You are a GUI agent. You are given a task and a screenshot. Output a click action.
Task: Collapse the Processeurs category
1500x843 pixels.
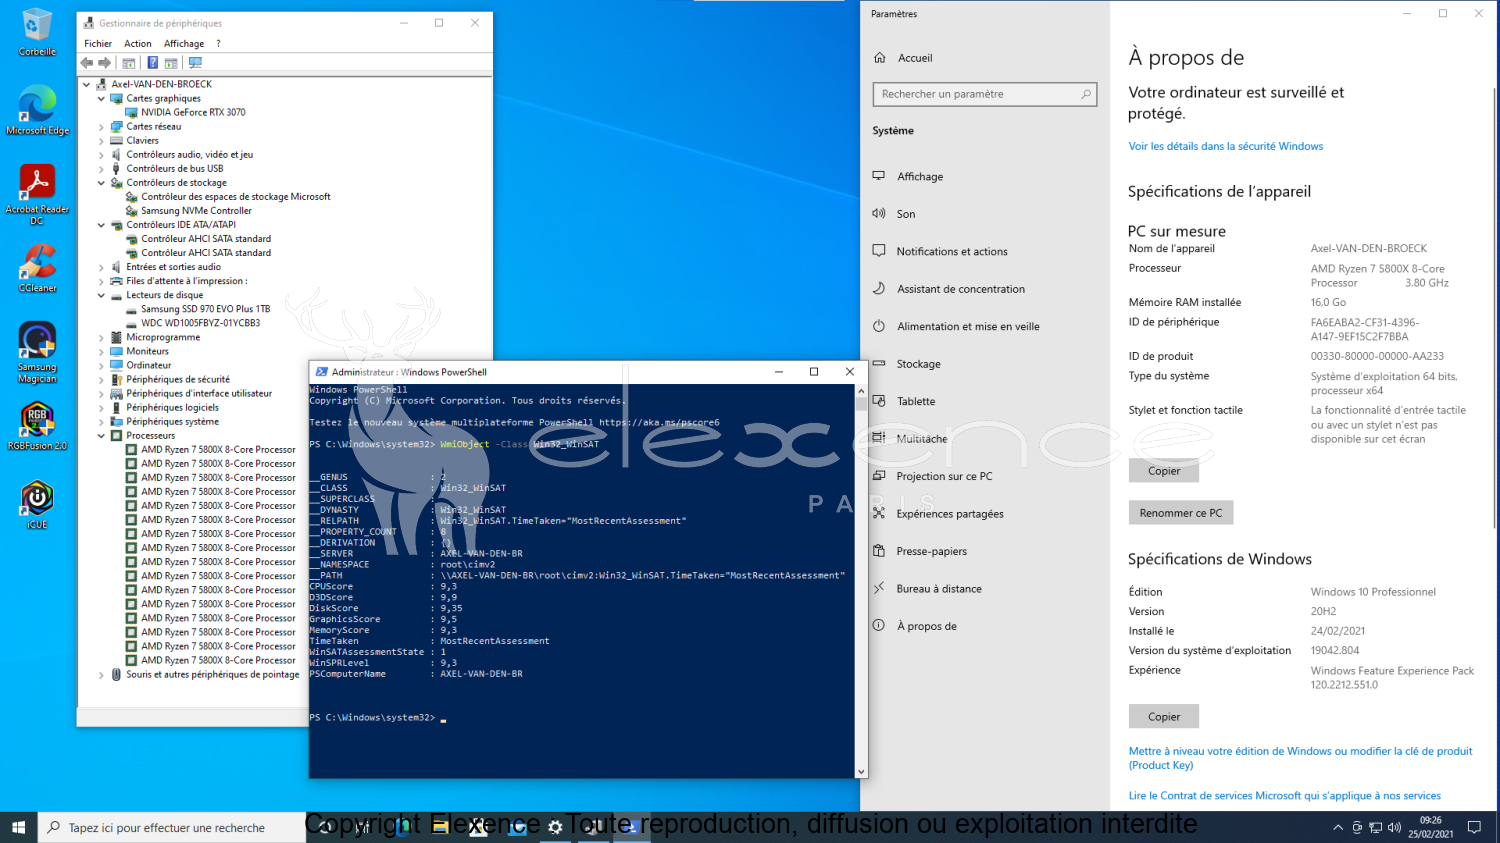tap(101, 436)
